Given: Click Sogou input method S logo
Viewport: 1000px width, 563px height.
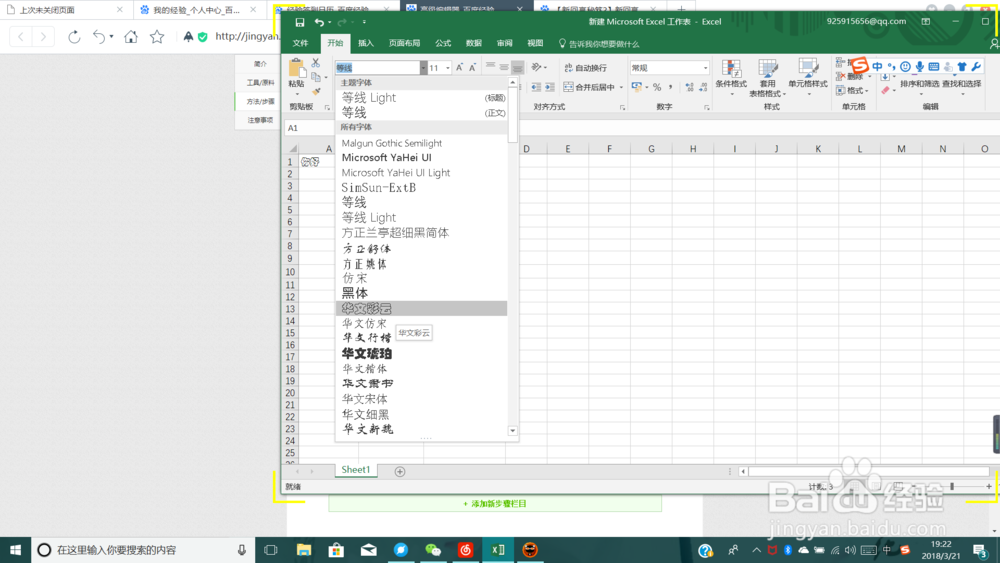Looking at the screenshot, I should click(860, 65).
